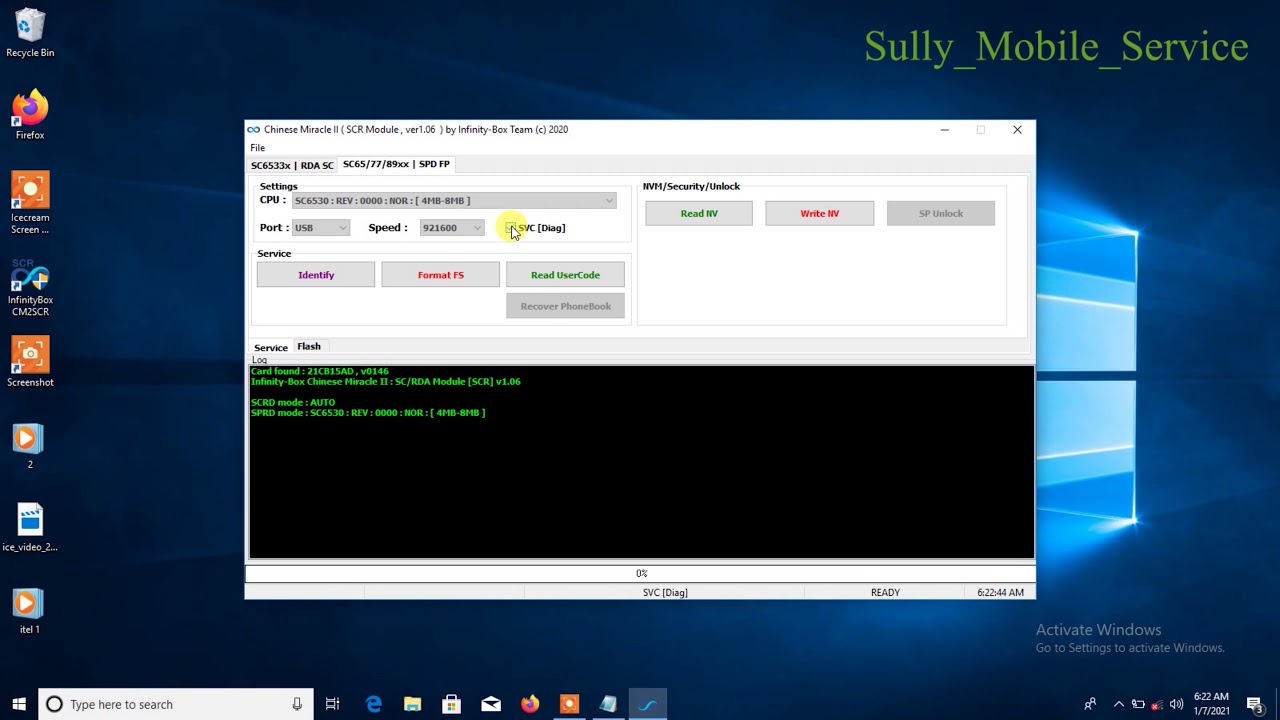Click the 'SPRD mode : SC6530' log line
The height and width of the screenshot is (720, 1280).
368,413
